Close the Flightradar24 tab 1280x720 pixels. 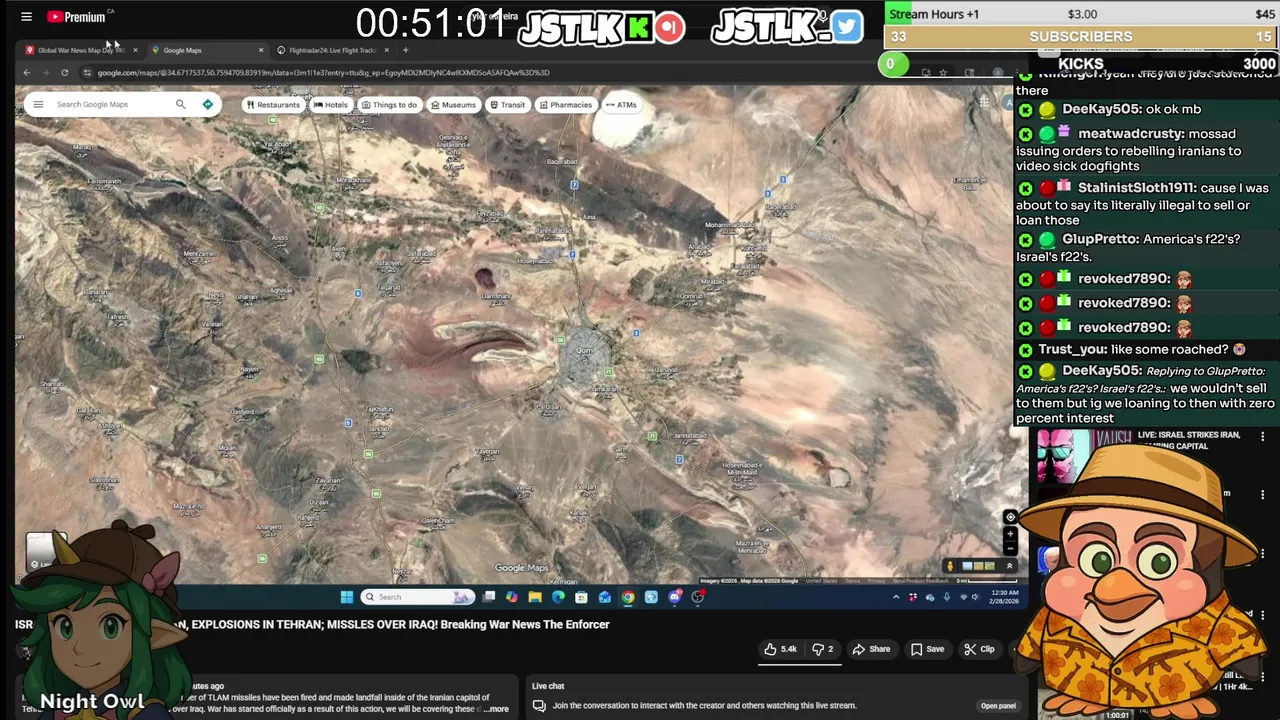(x=387, y=50)
